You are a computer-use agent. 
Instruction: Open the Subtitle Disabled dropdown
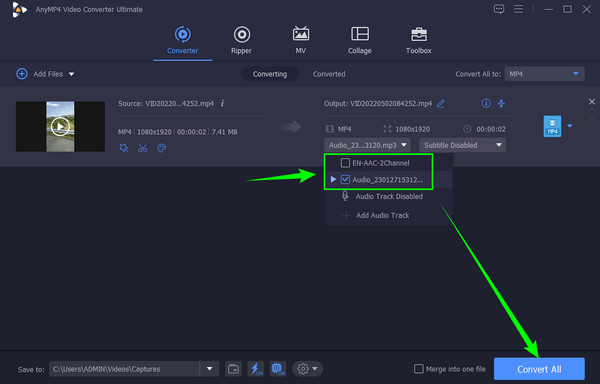click(462, 145)
